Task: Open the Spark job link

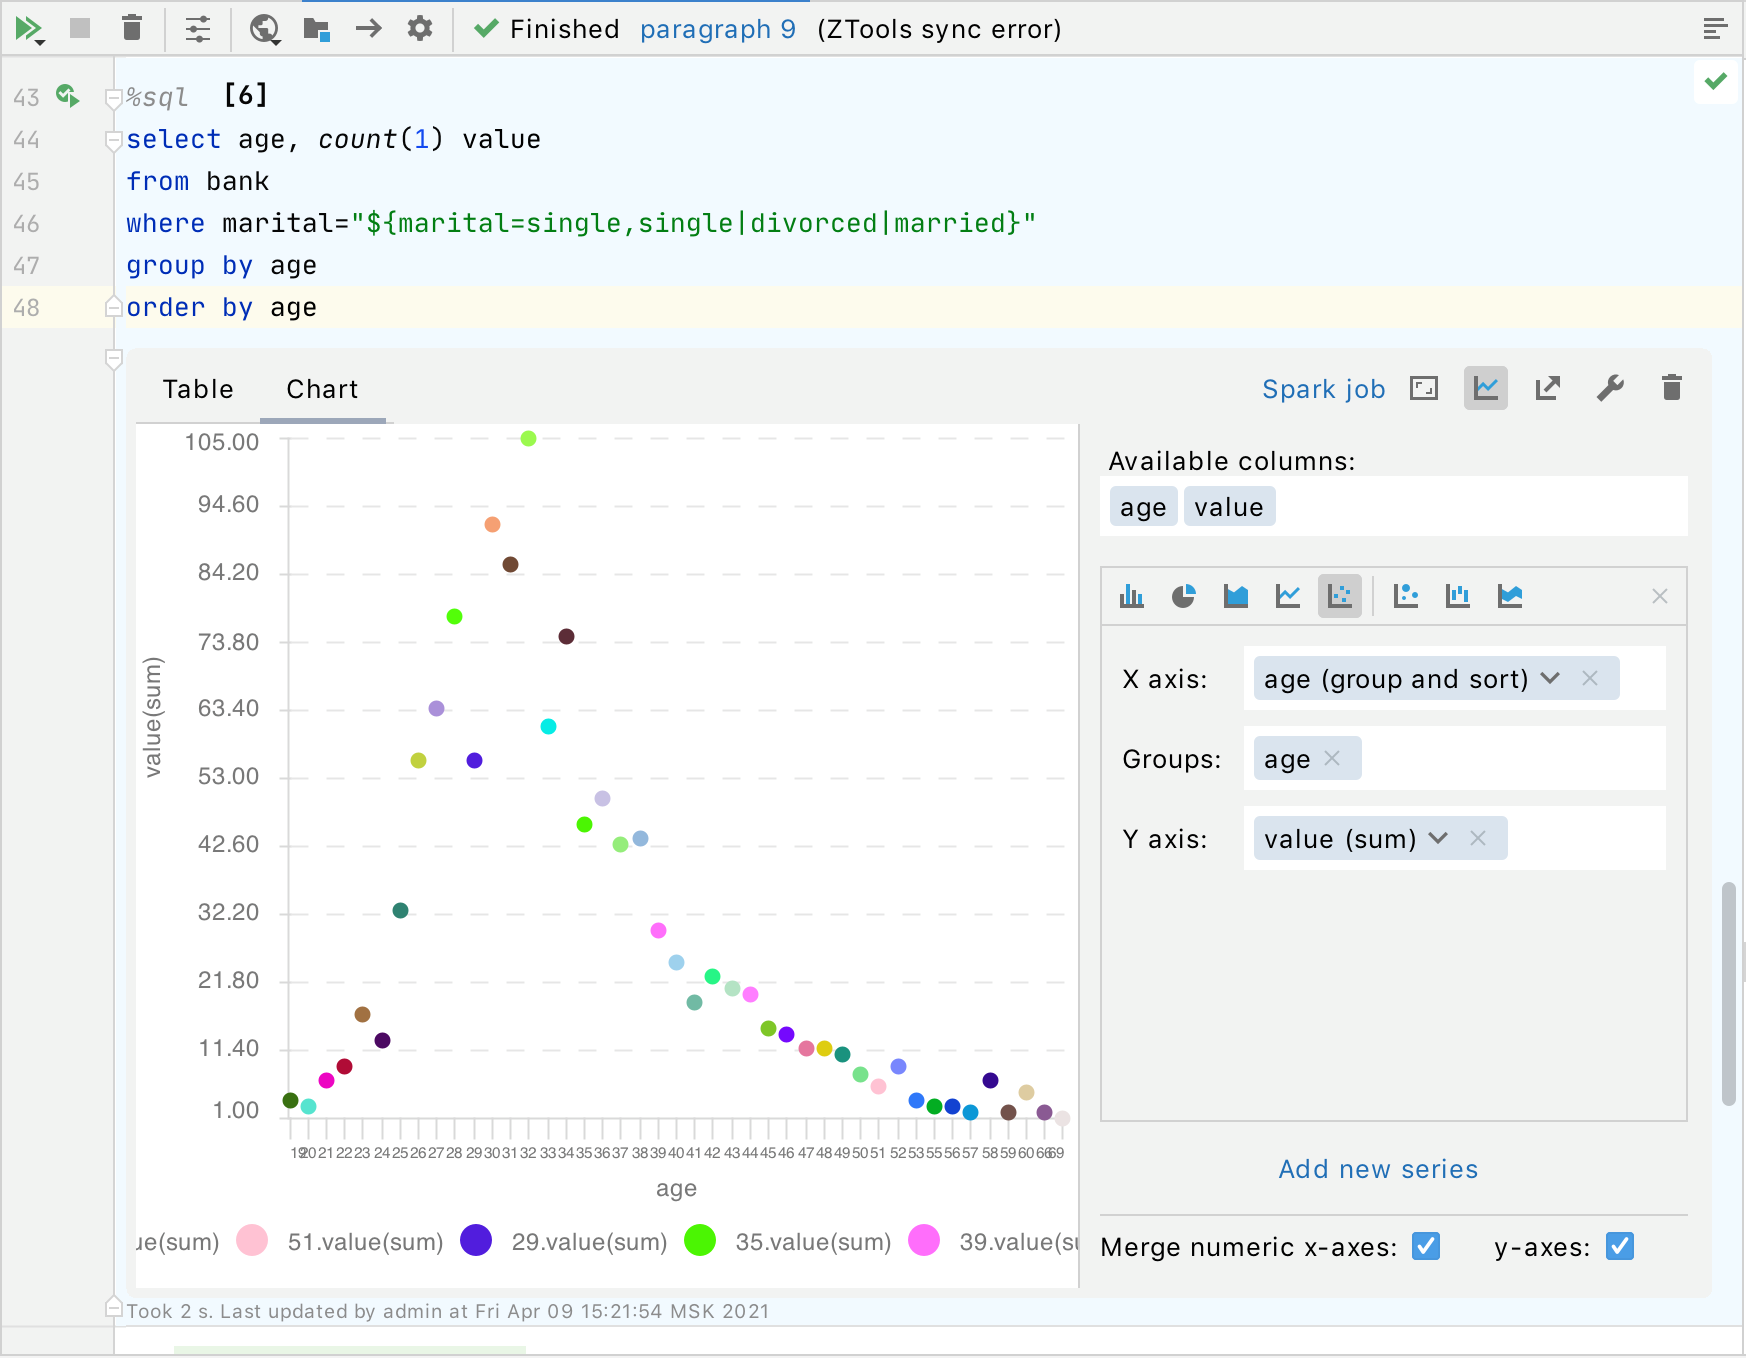Action: 1323,389
